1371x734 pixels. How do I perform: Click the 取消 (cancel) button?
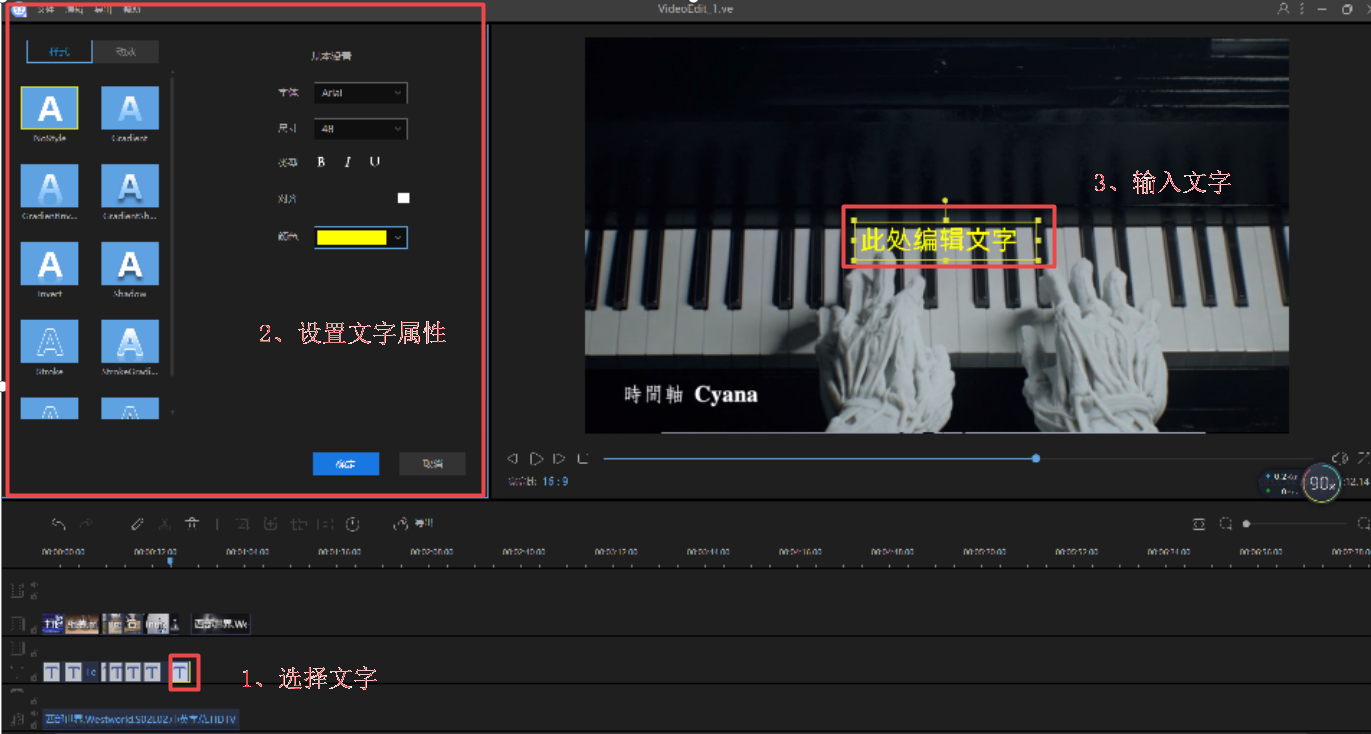(x=432, y=464)
